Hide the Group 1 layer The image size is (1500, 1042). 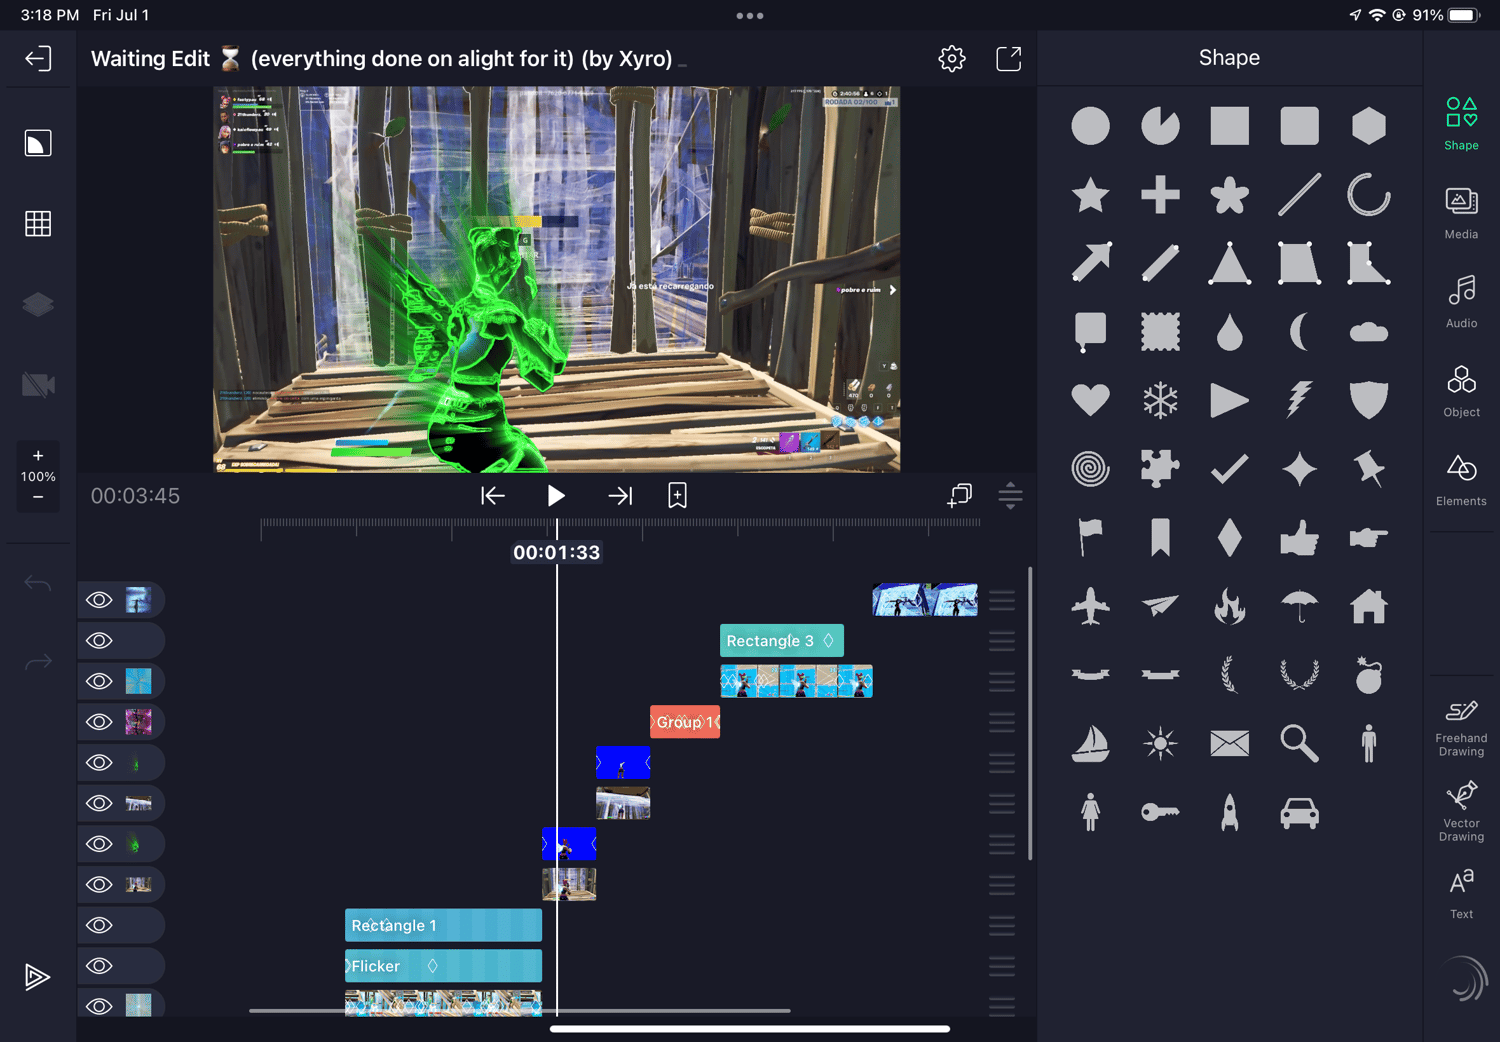99,722
